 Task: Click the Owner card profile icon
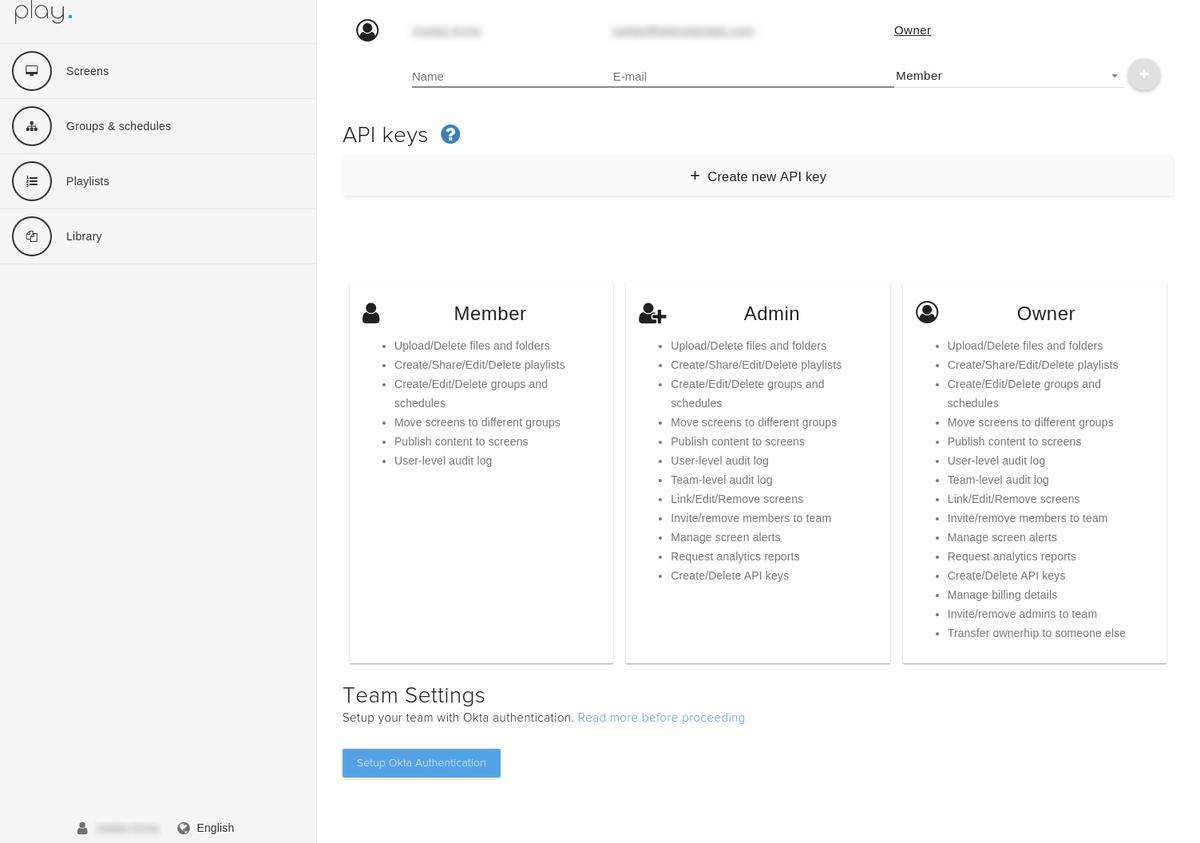point(927,313)
